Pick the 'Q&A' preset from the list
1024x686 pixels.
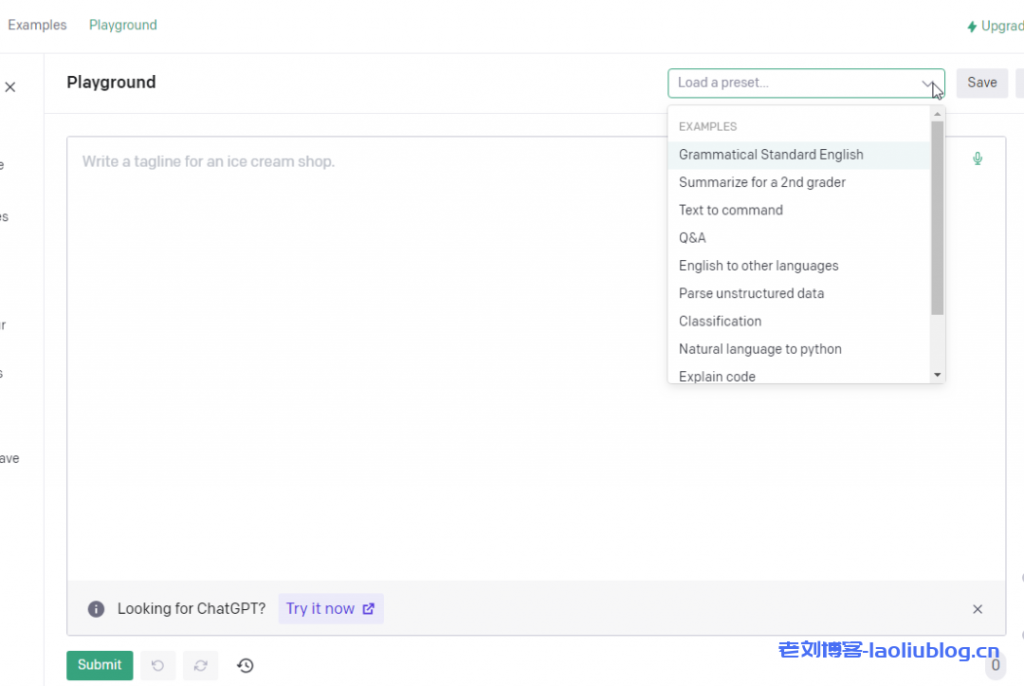coord(692,237)
